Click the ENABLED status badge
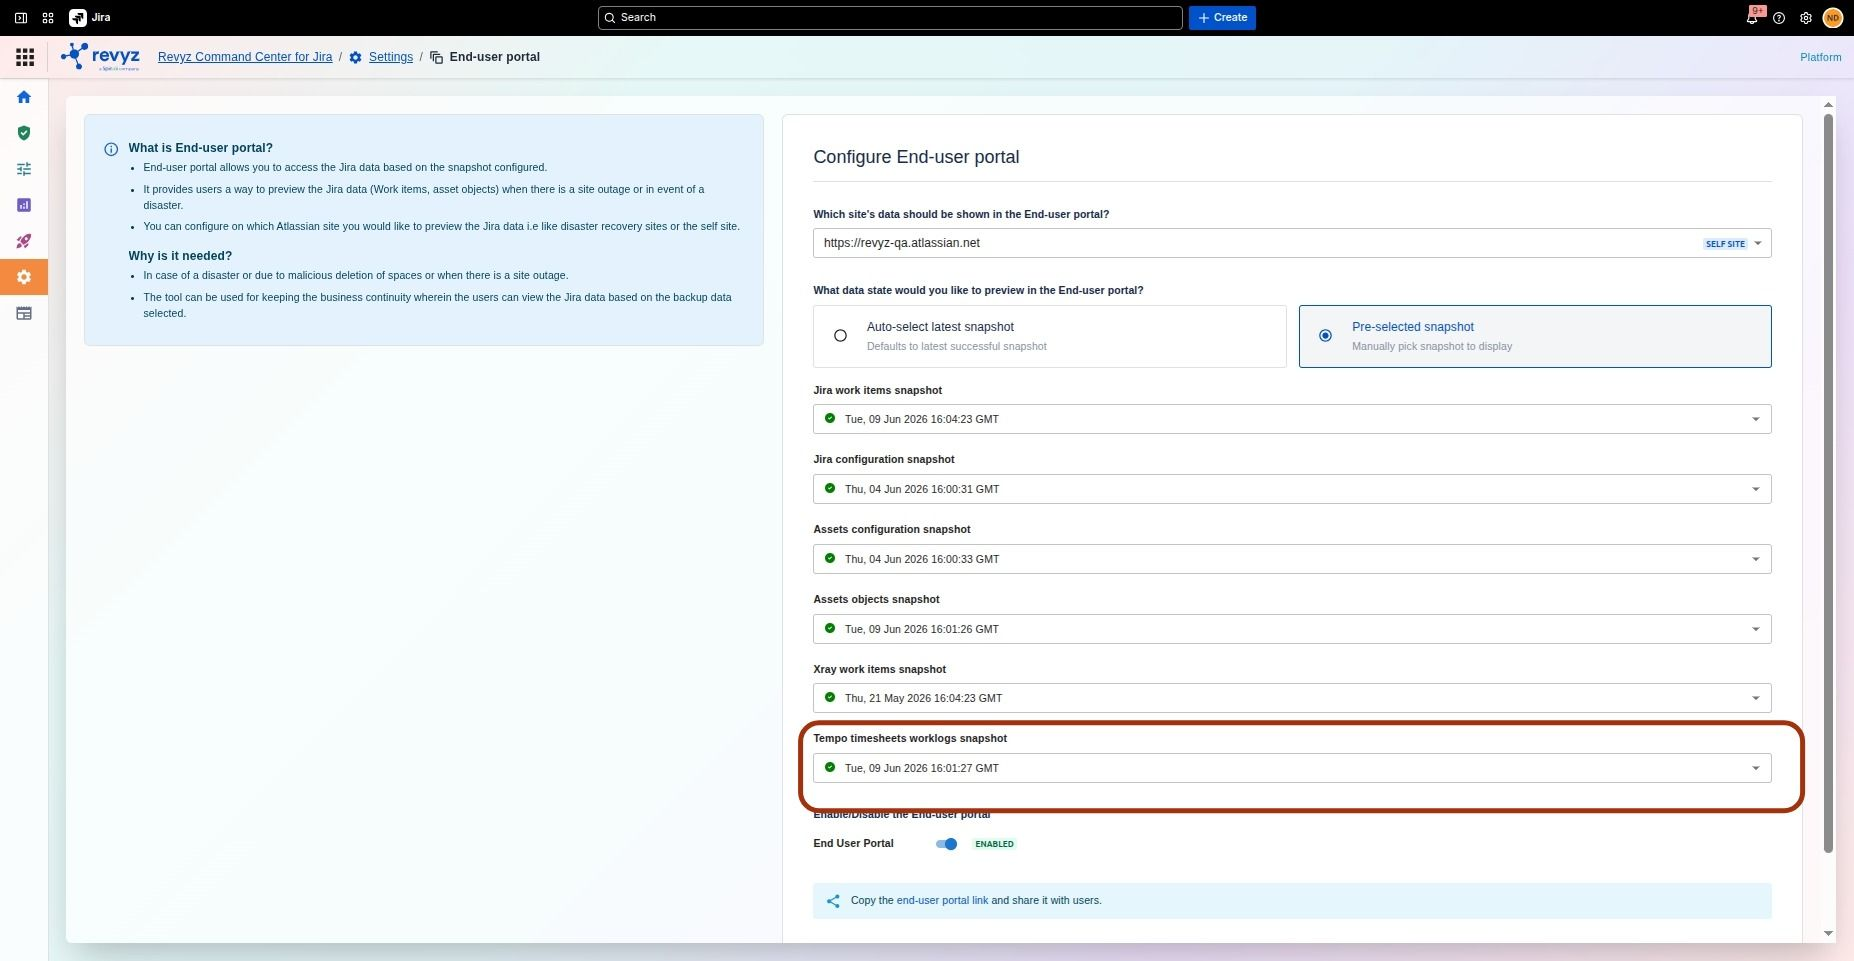This screenshot has width=1854, height=961. pos(994,844)
